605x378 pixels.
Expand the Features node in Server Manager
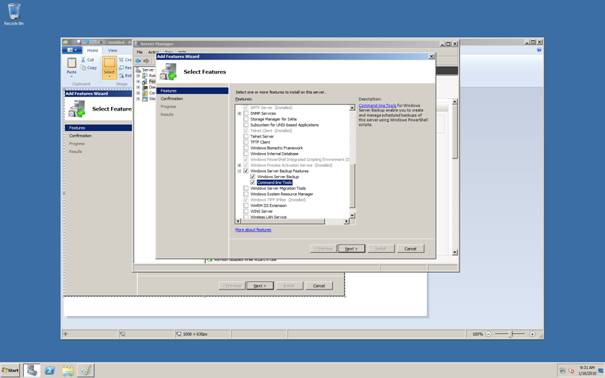click(x=138, y=81)
